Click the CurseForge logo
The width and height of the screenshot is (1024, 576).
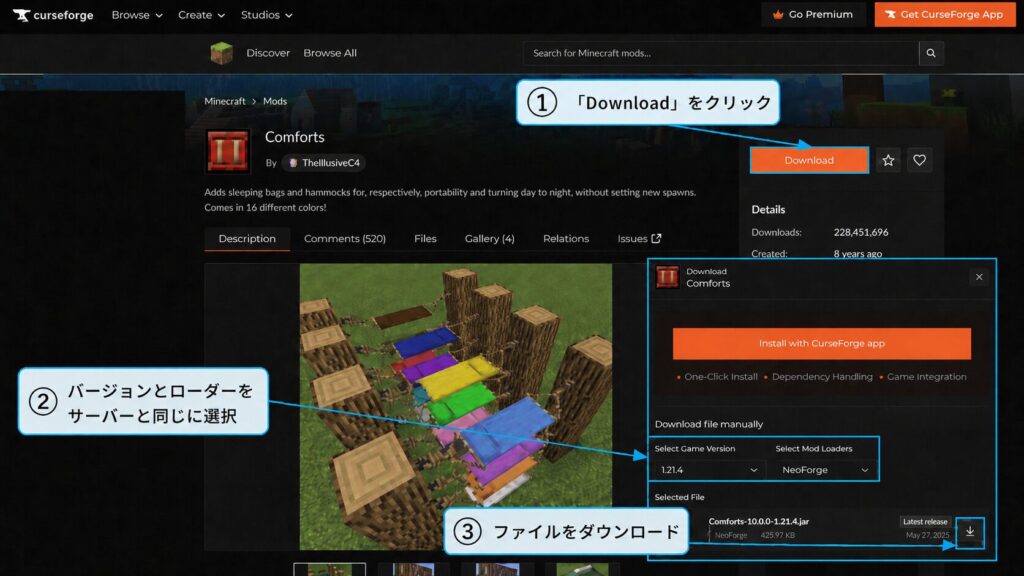54,14
